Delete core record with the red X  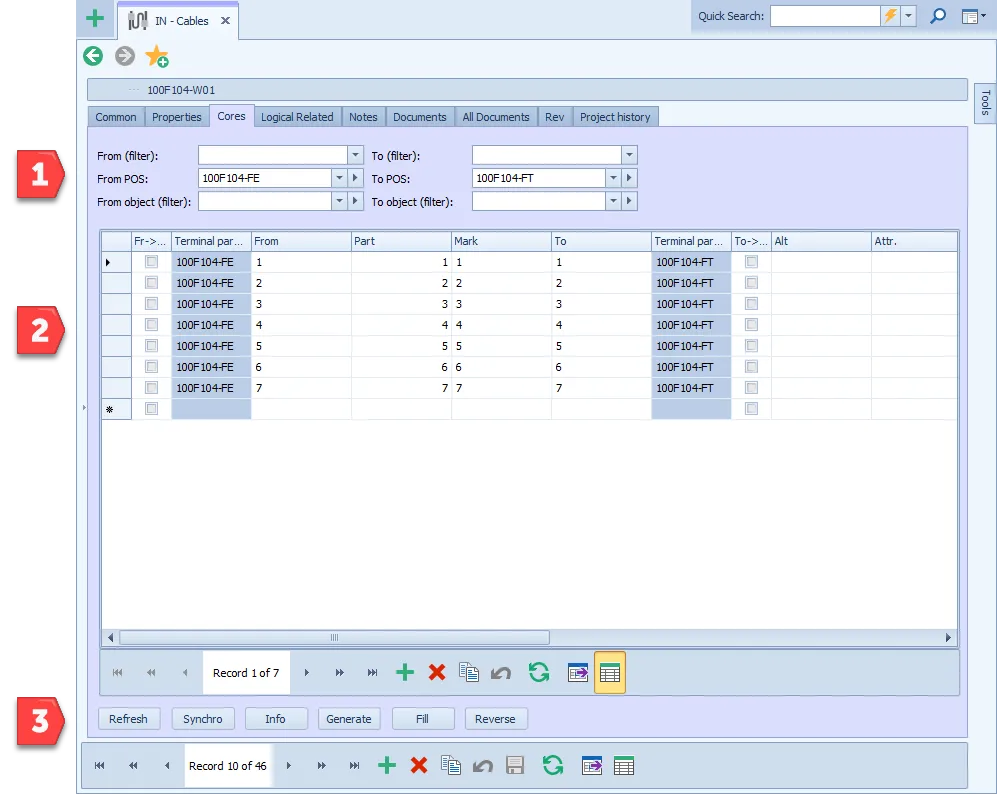[437, 673]
